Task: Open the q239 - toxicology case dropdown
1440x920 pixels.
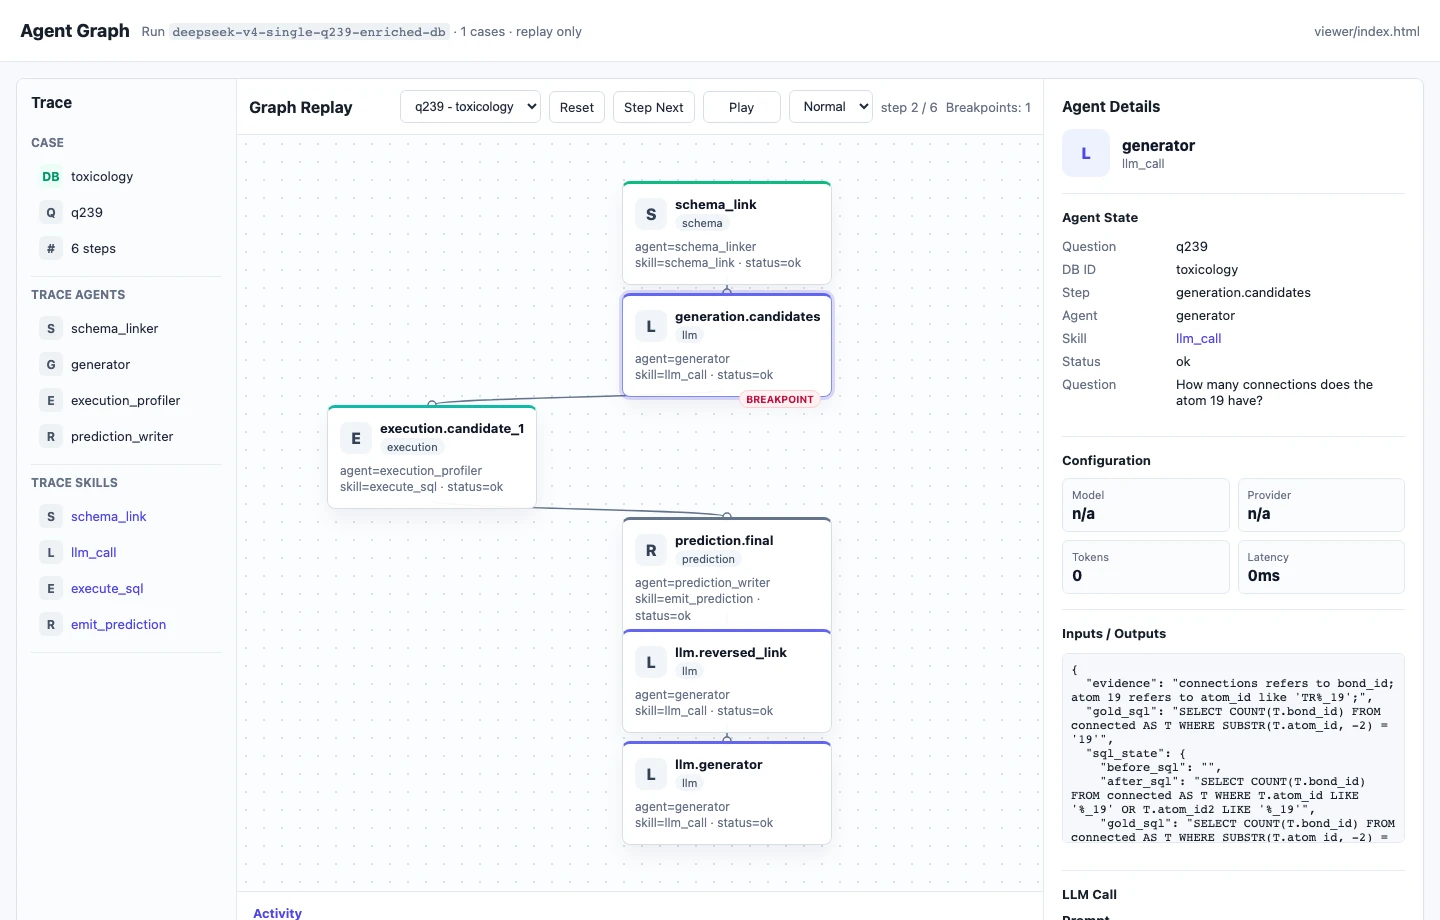Action: [x=470, y=107]
